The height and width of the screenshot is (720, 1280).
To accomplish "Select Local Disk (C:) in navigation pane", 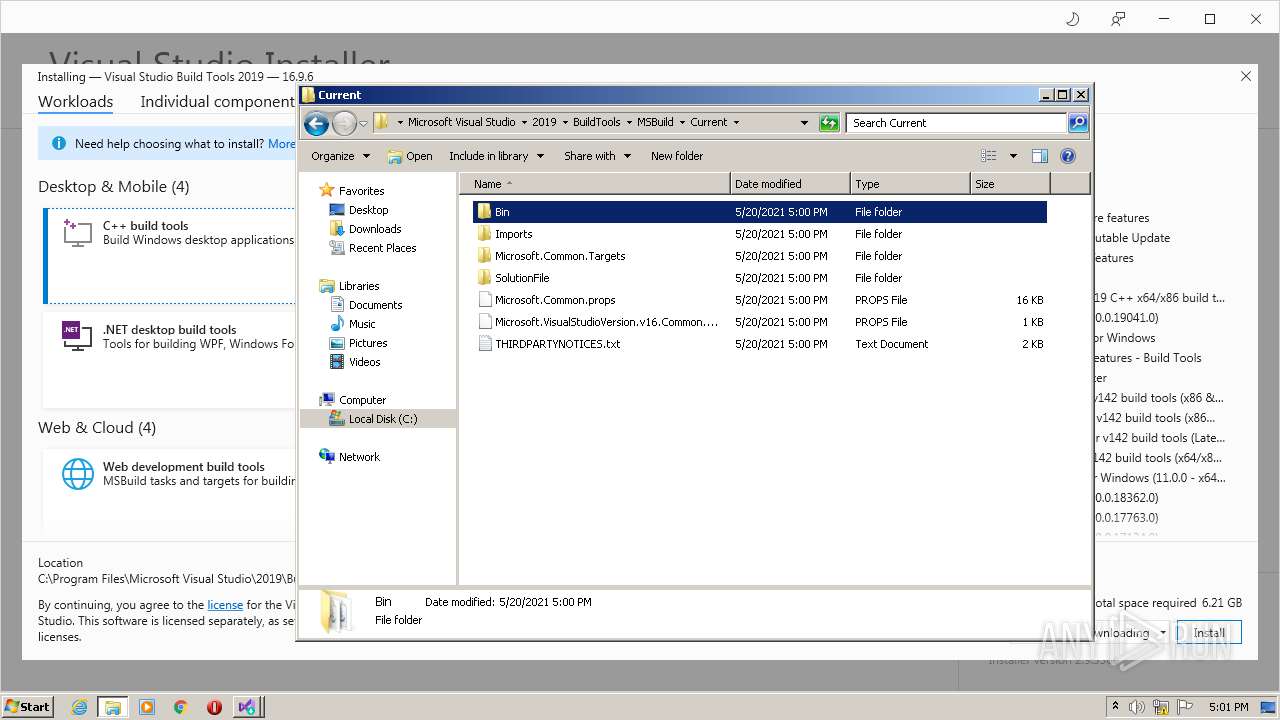I will click(x=378, y=419).
